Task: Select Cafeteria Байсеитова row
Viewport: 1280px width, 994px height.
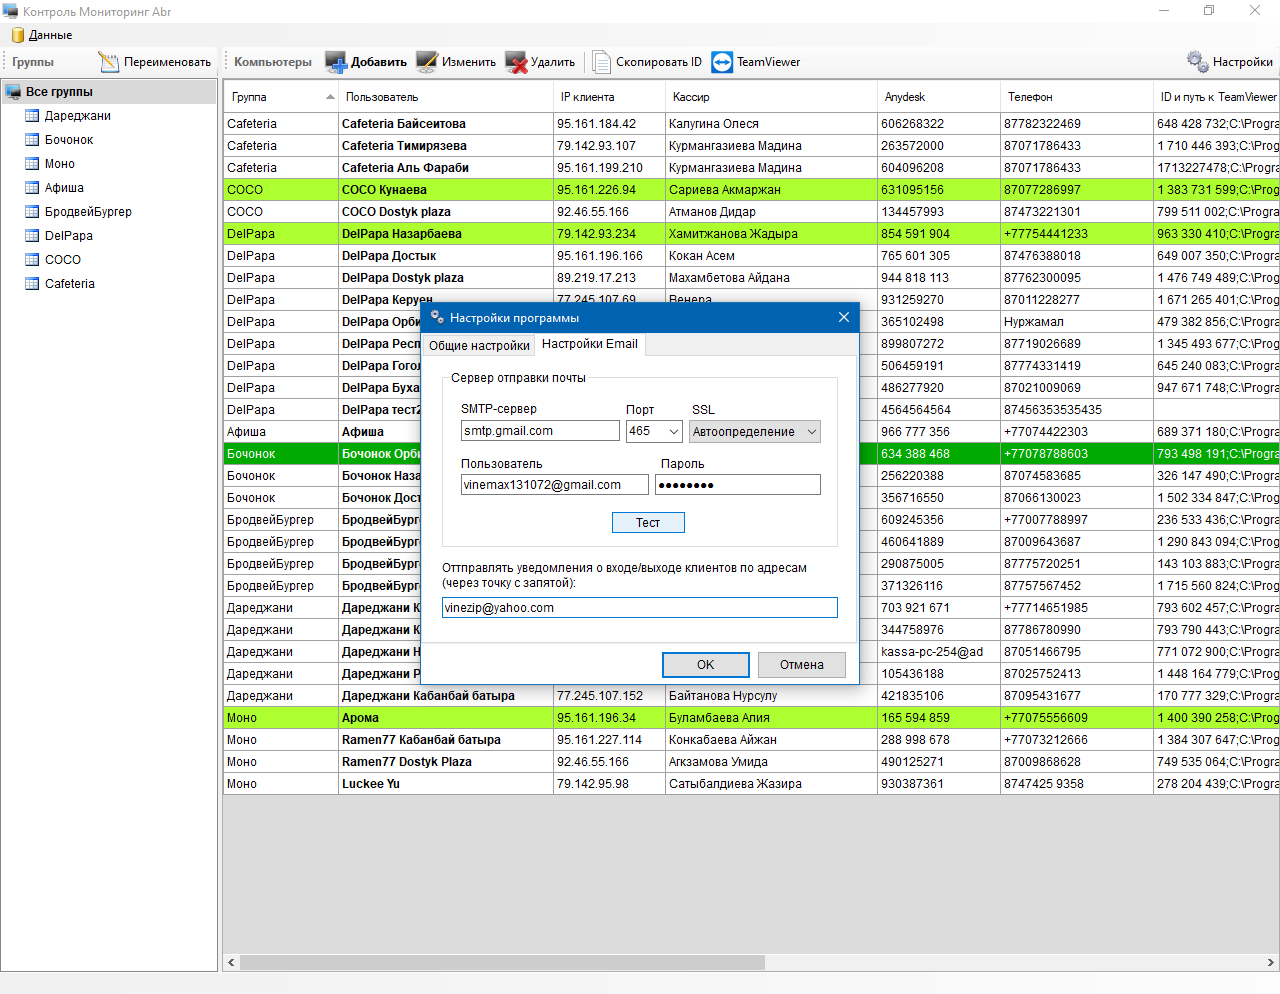Action: [752, 124]
